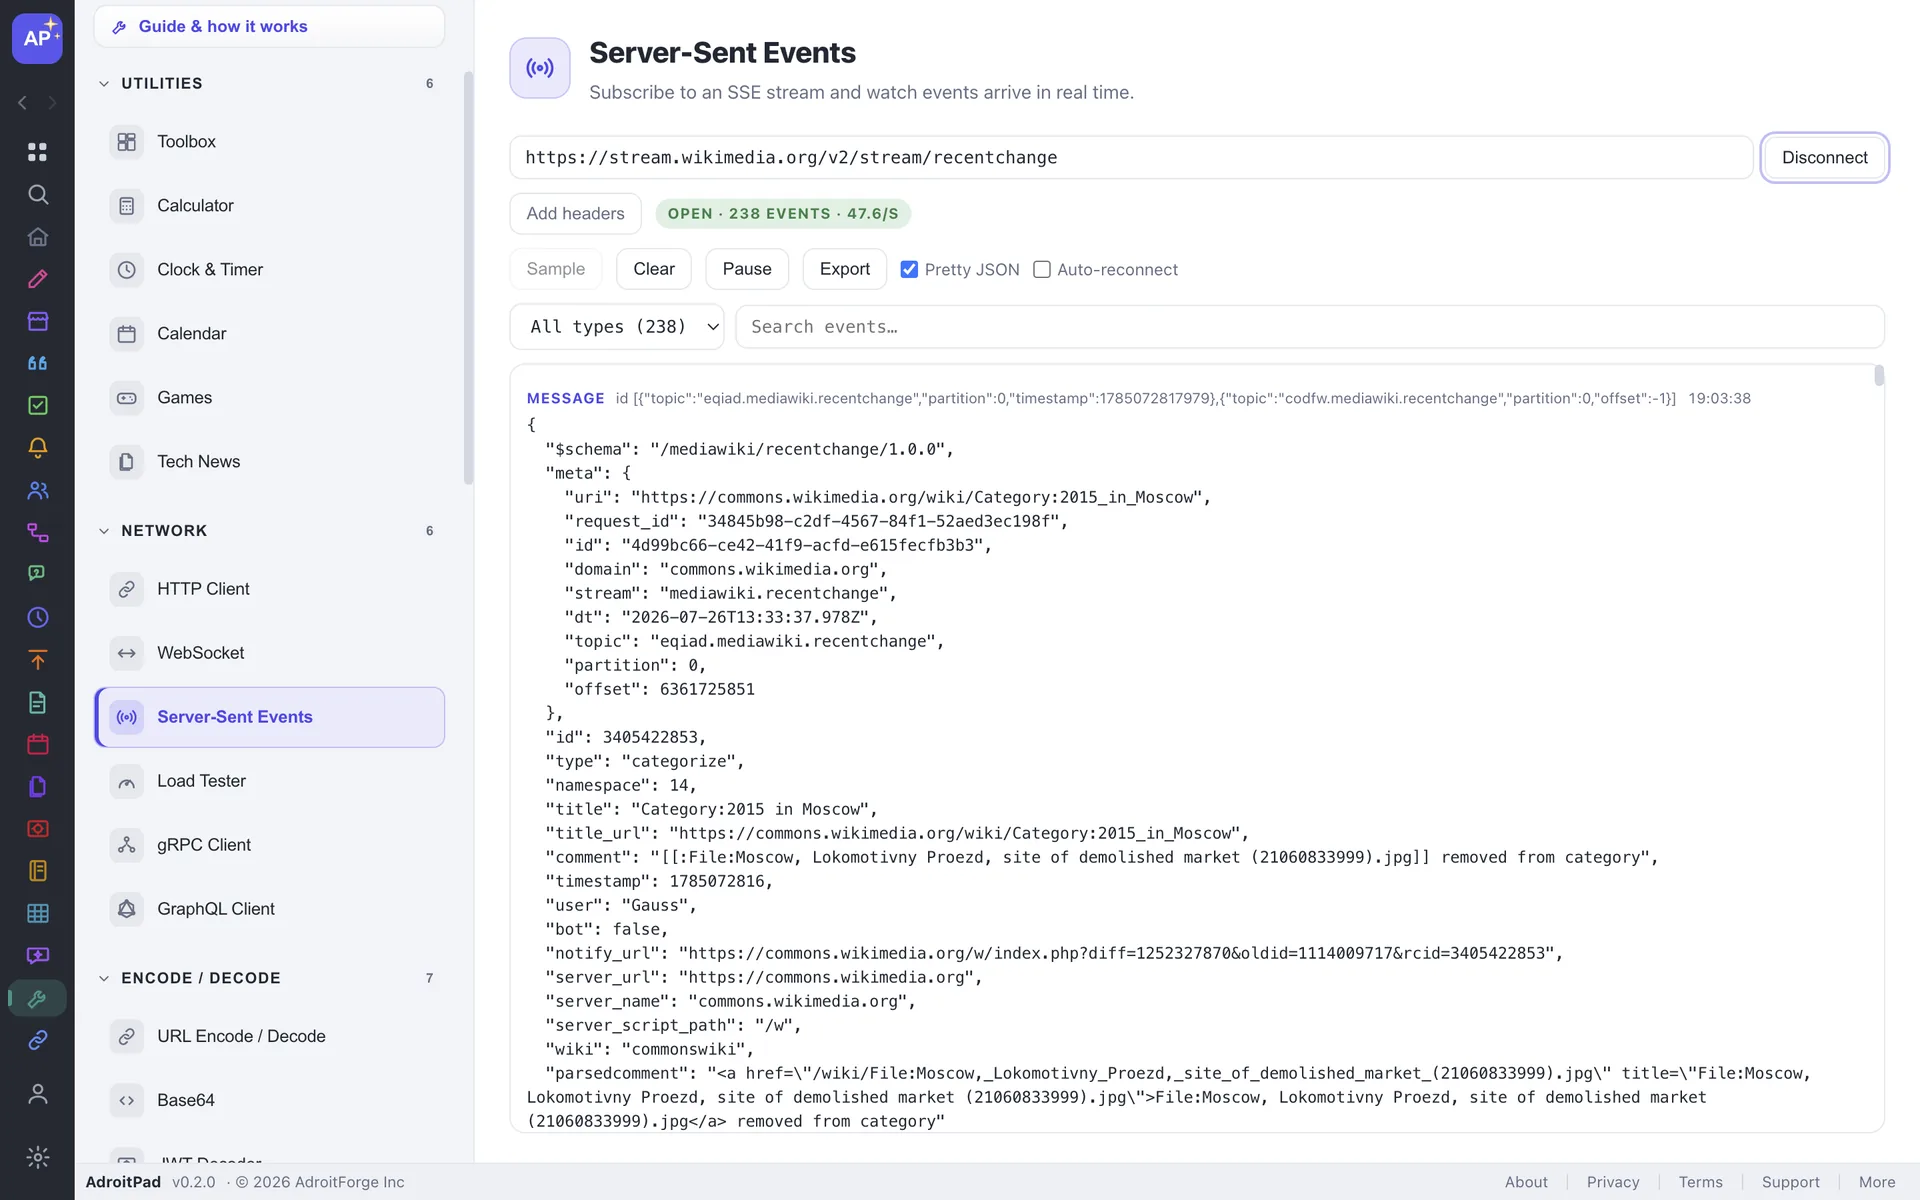Switch to the WebSocket tool
Viewport: 1920px width, 1200px height.
click(x=270, y=653)
